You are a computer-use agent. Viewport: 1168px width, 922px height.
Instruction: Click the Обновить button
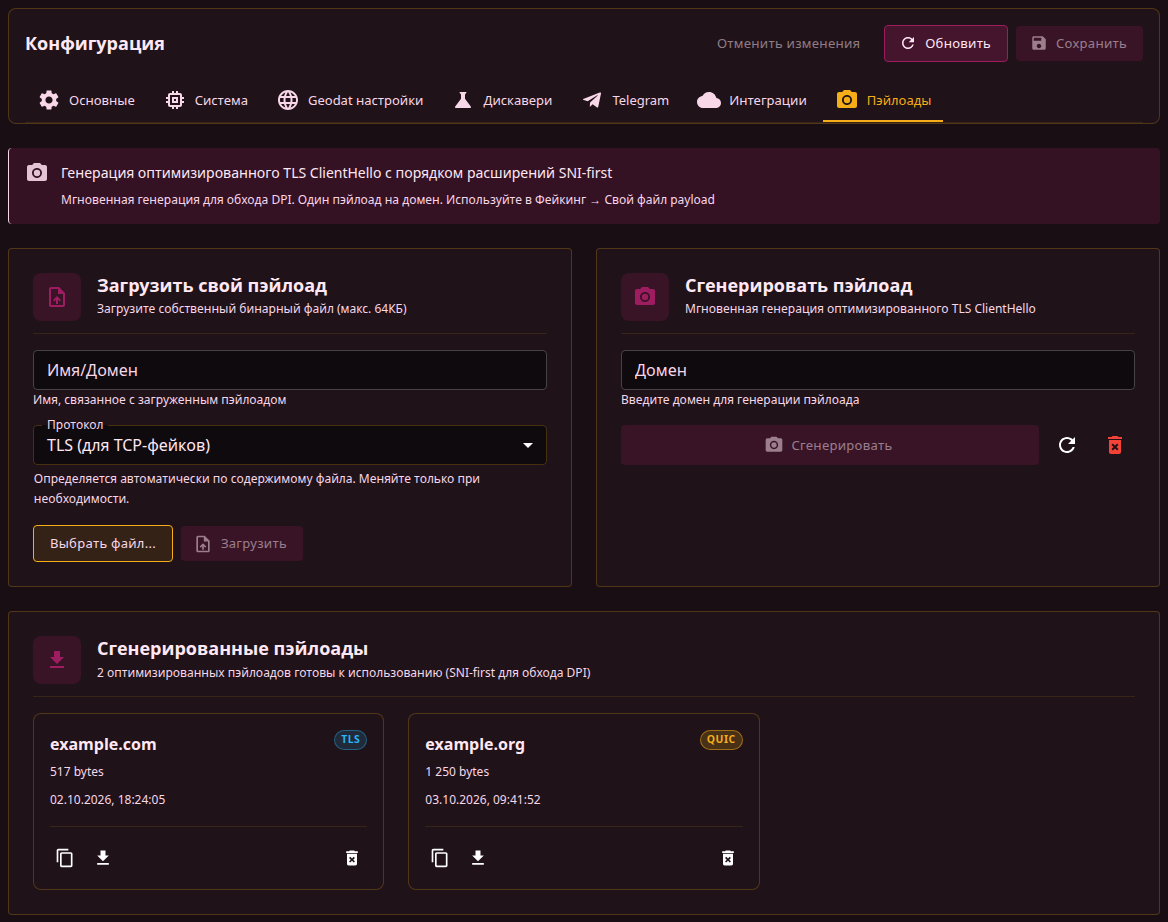pyautogui.click(x=945, y=43)
